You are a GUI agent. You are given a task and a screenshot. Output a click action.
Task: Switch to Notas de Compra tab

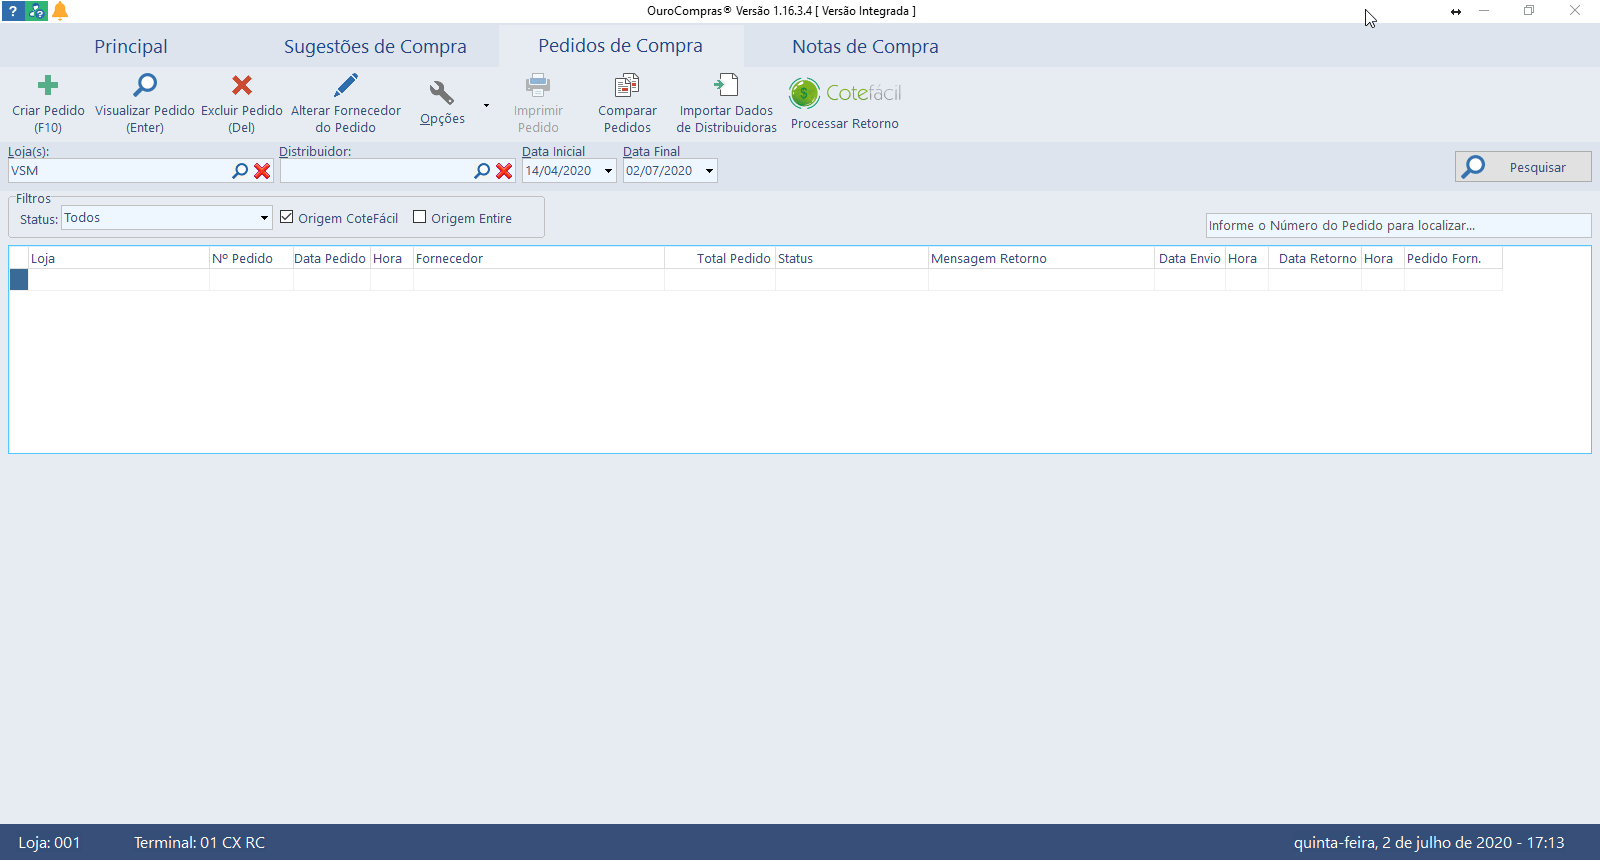[865, 47]
